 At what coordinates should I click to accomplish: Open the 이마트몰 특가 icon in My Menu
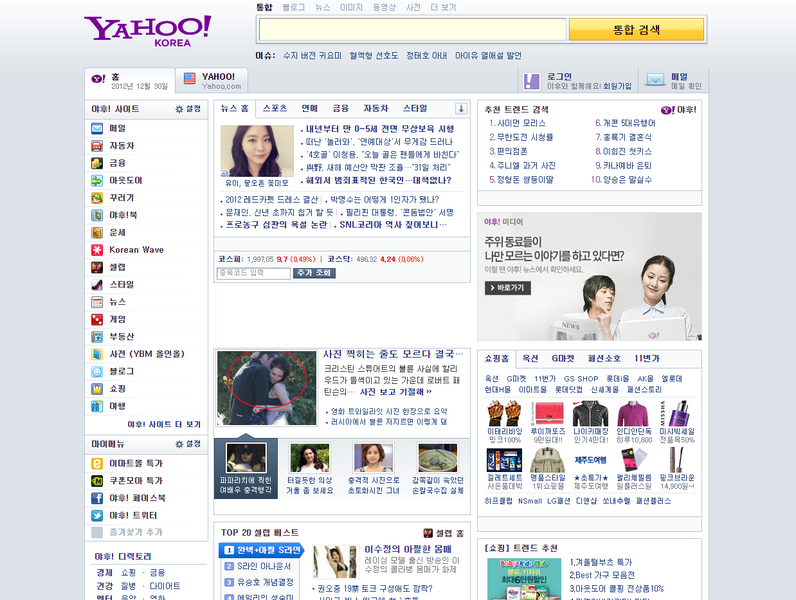96,463
